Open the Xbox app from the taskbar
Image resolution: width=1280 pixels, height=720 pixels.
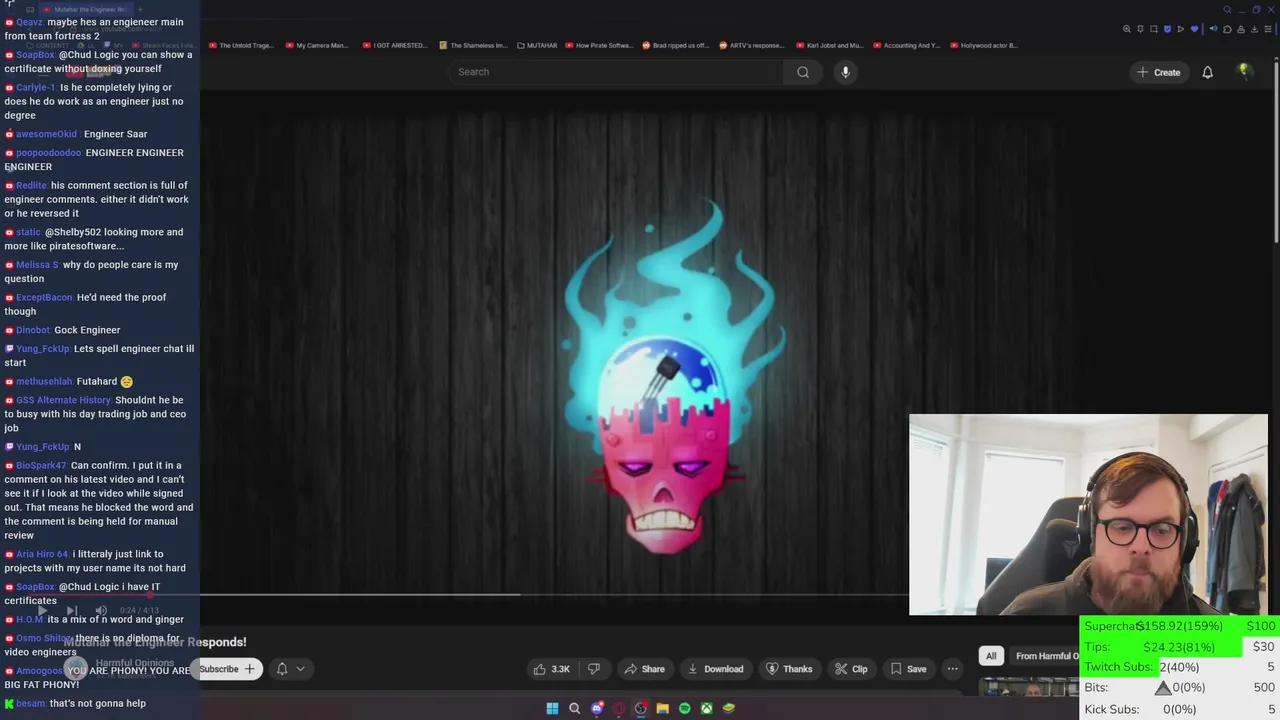tap(706, 708)
